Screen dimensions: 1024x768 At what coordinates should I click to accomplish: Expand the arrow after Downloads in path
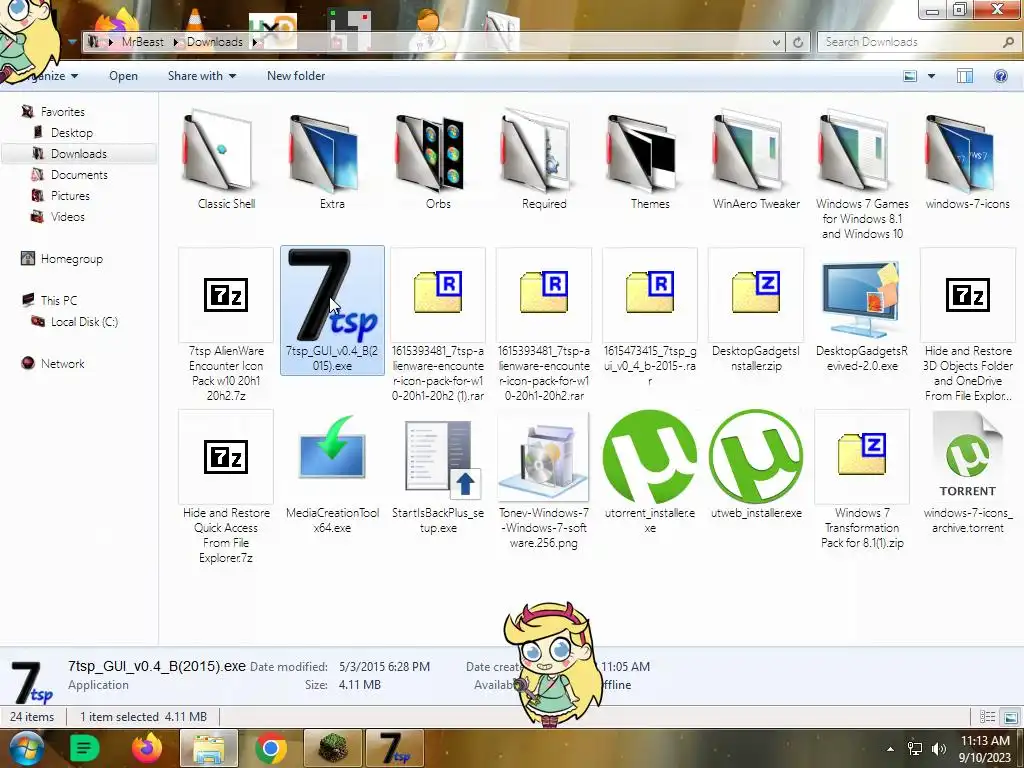(255, 42)
